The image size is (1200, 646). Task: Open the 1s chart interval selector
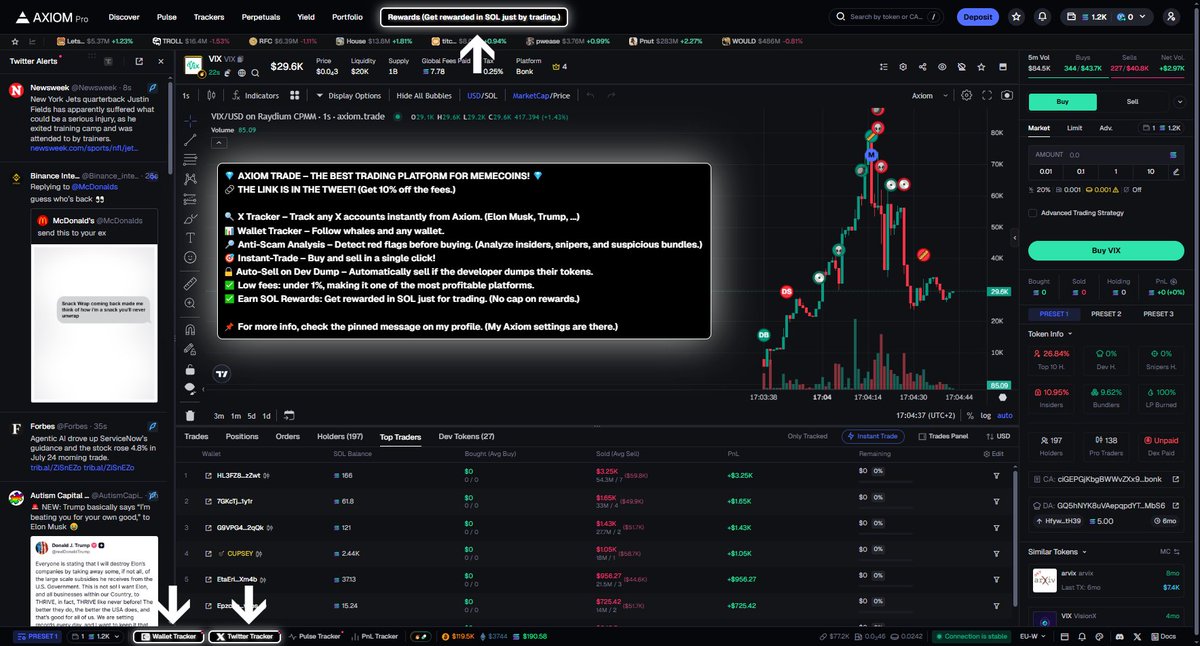point(186,96)
